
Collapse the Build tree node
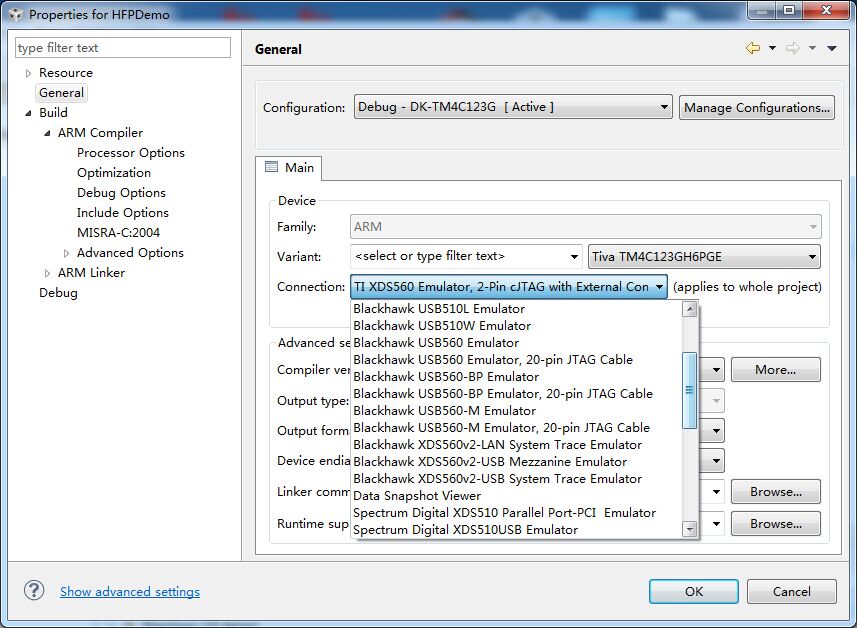[x=28, y=113]
